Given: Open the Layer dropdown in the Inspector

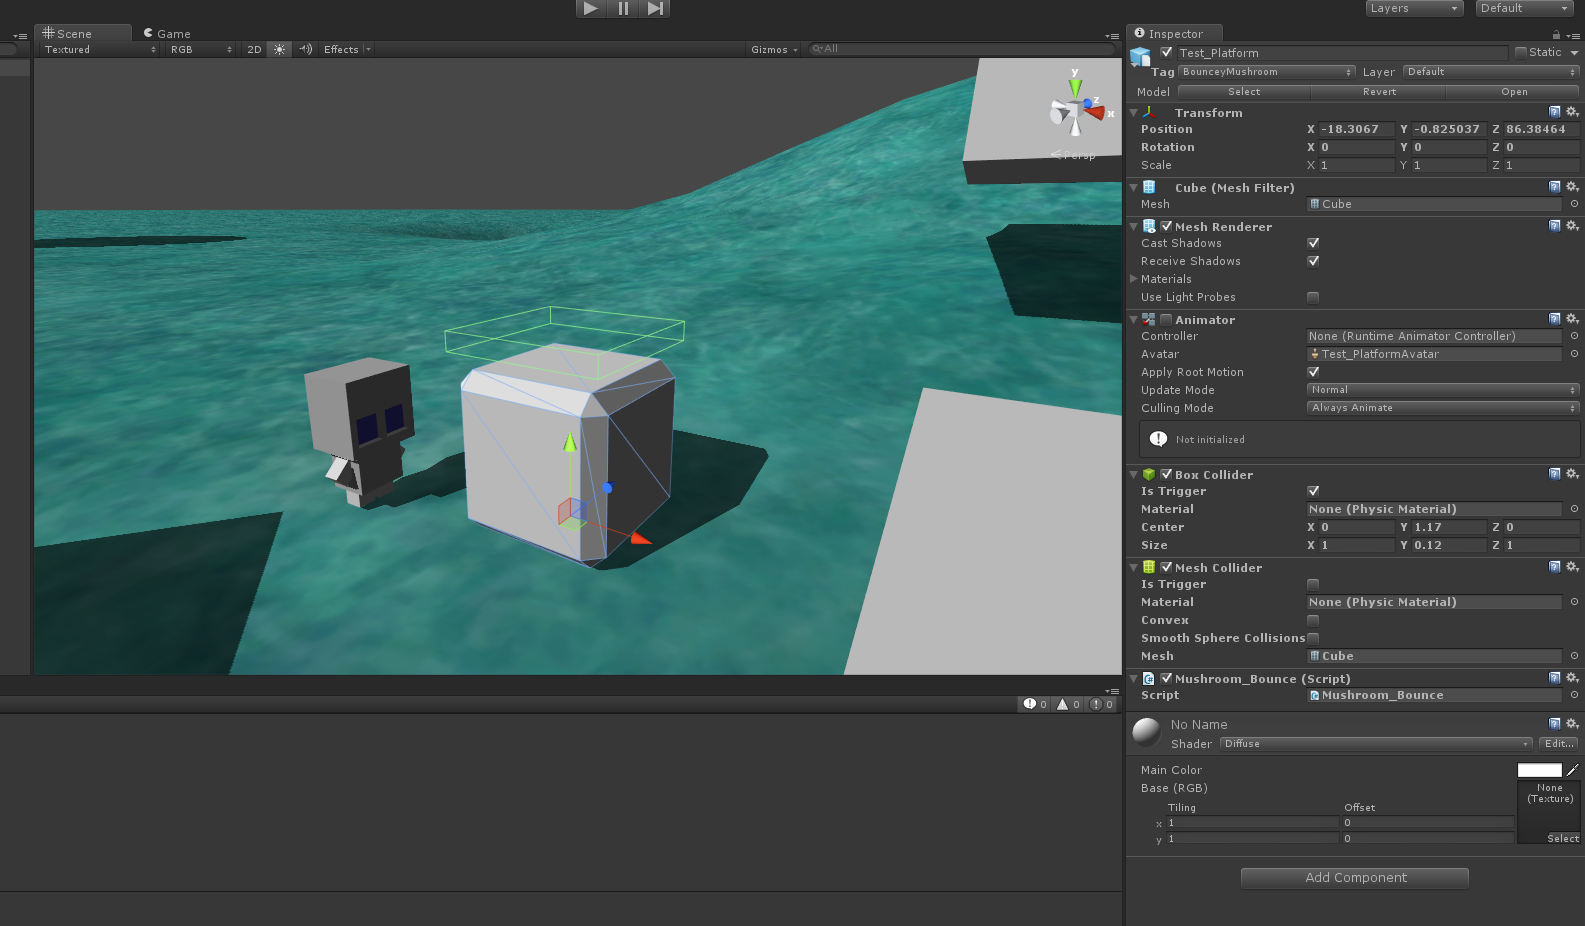Looking at the screenshot, I should [x=1491, y=72].
